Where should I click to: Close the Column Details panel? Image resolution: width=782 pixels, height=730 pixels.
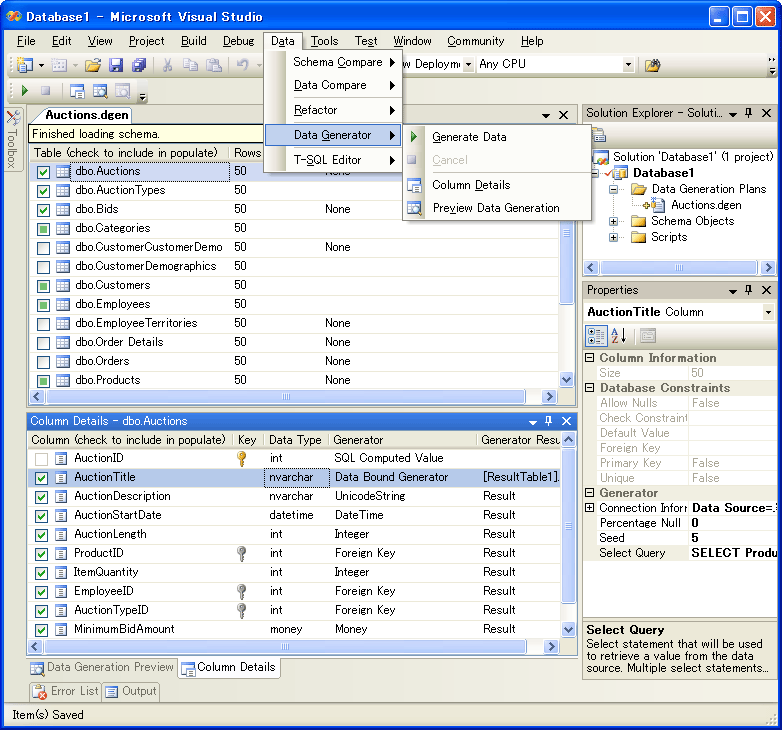pos(567,421)
